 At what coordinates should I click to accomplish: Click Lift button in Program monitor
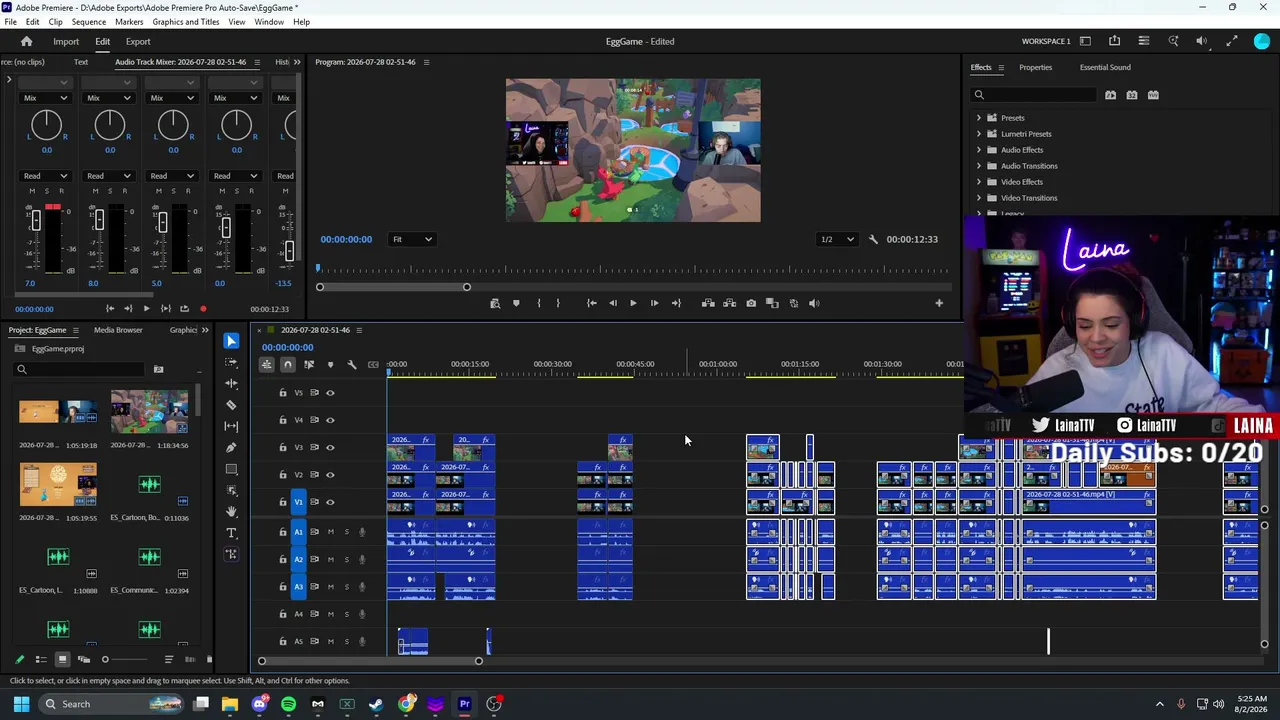coord(708,303)
